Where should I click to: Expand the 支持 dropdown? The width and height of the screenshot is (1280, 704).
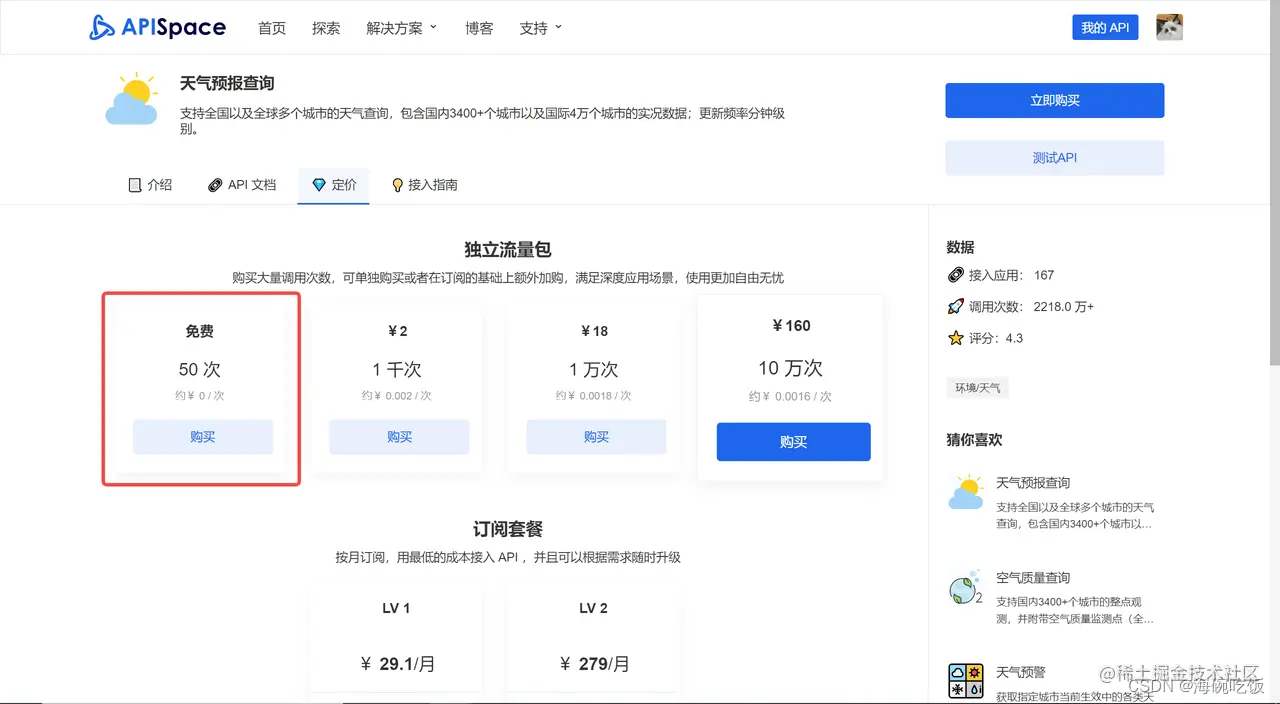tap(535, 27)
